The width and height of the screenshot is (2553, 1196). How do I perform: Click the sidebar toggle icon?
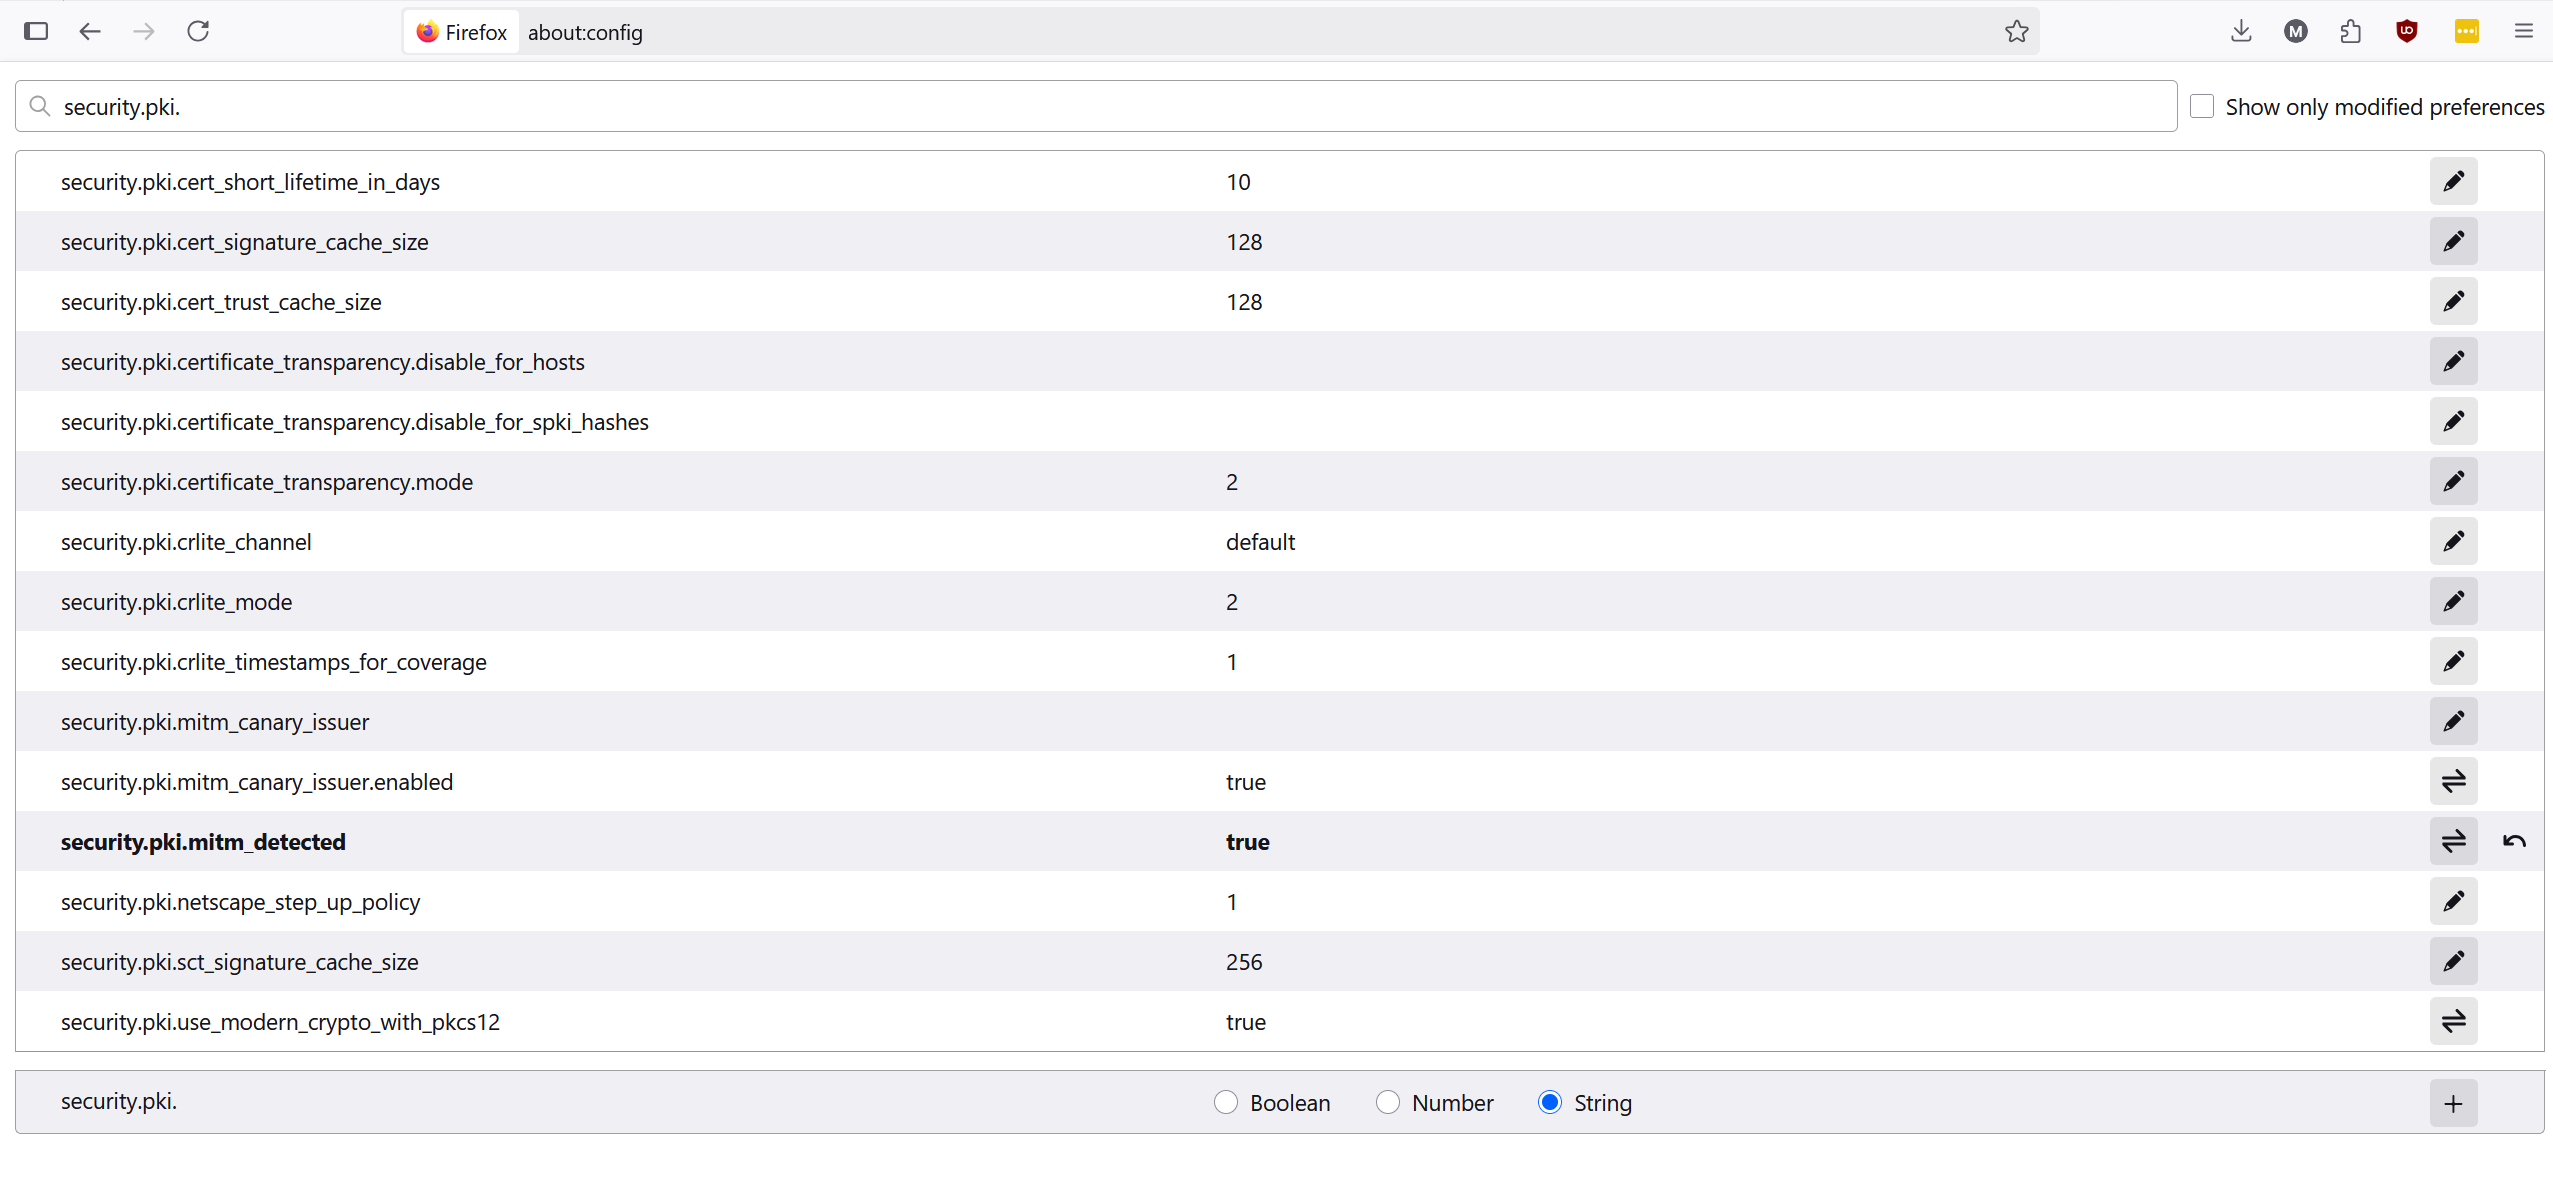click(36, 31)
